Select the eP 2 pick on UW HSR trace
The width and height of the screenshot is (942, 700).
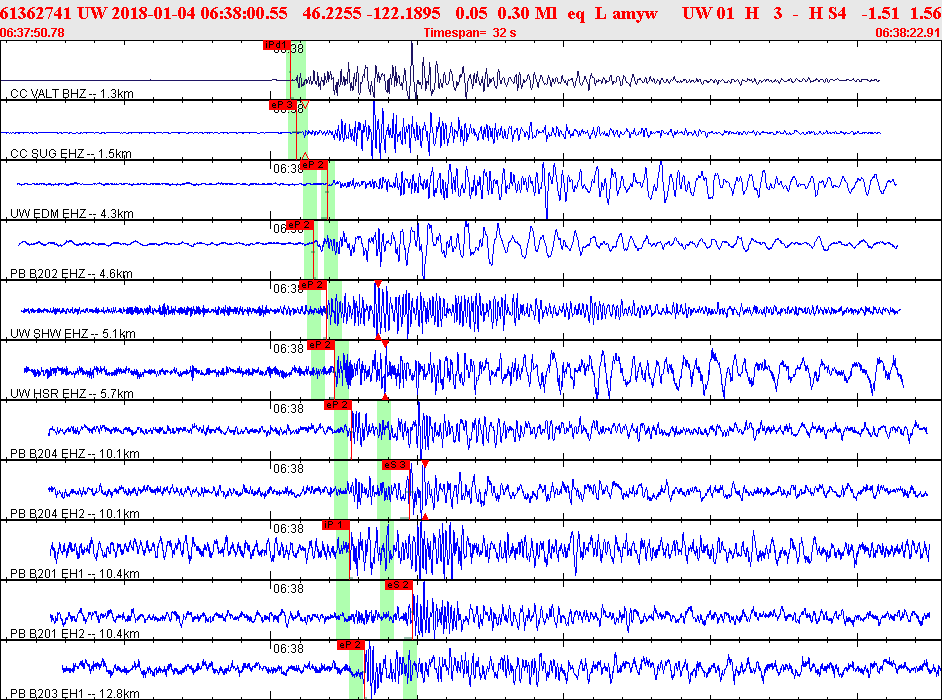320,345
